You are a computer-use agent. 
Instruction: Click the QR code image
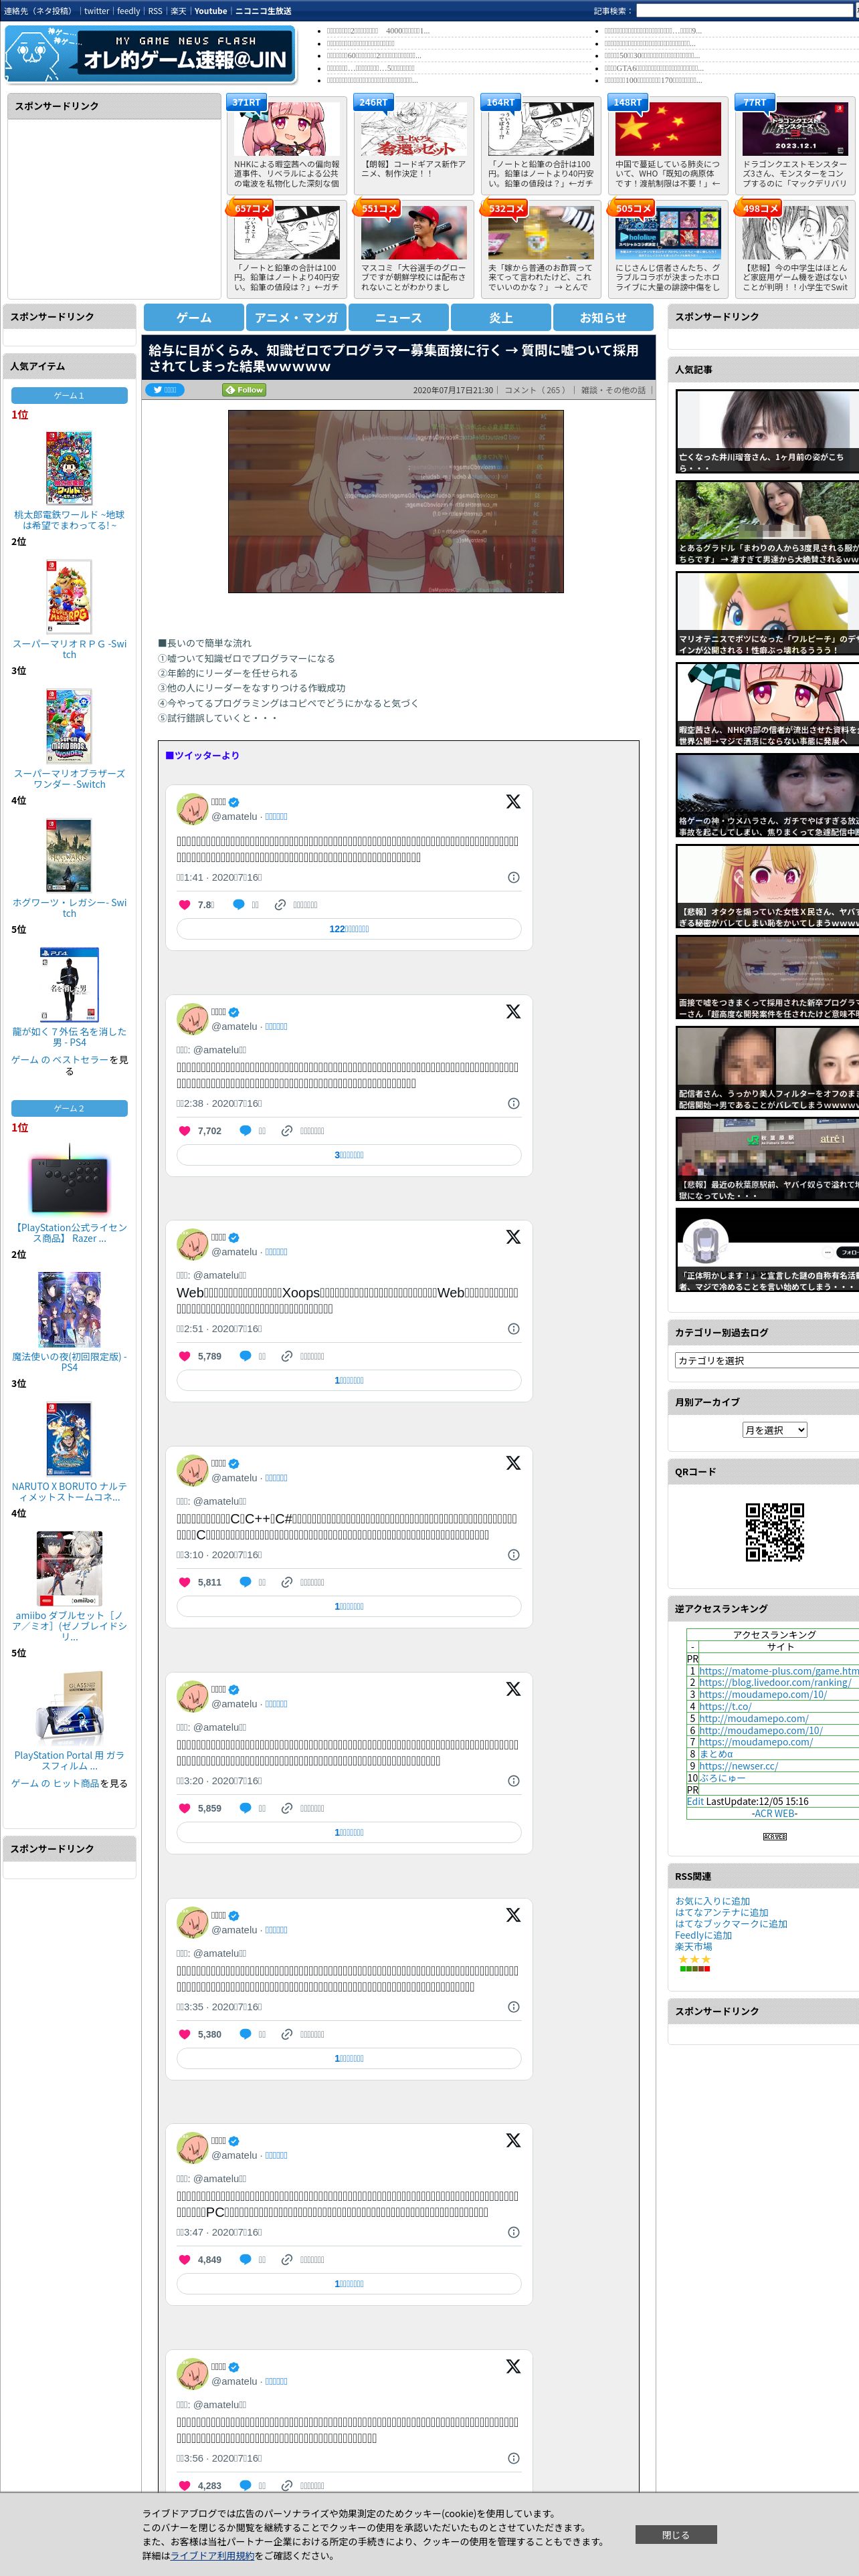pyautogui.click(x=774, y=1531)
